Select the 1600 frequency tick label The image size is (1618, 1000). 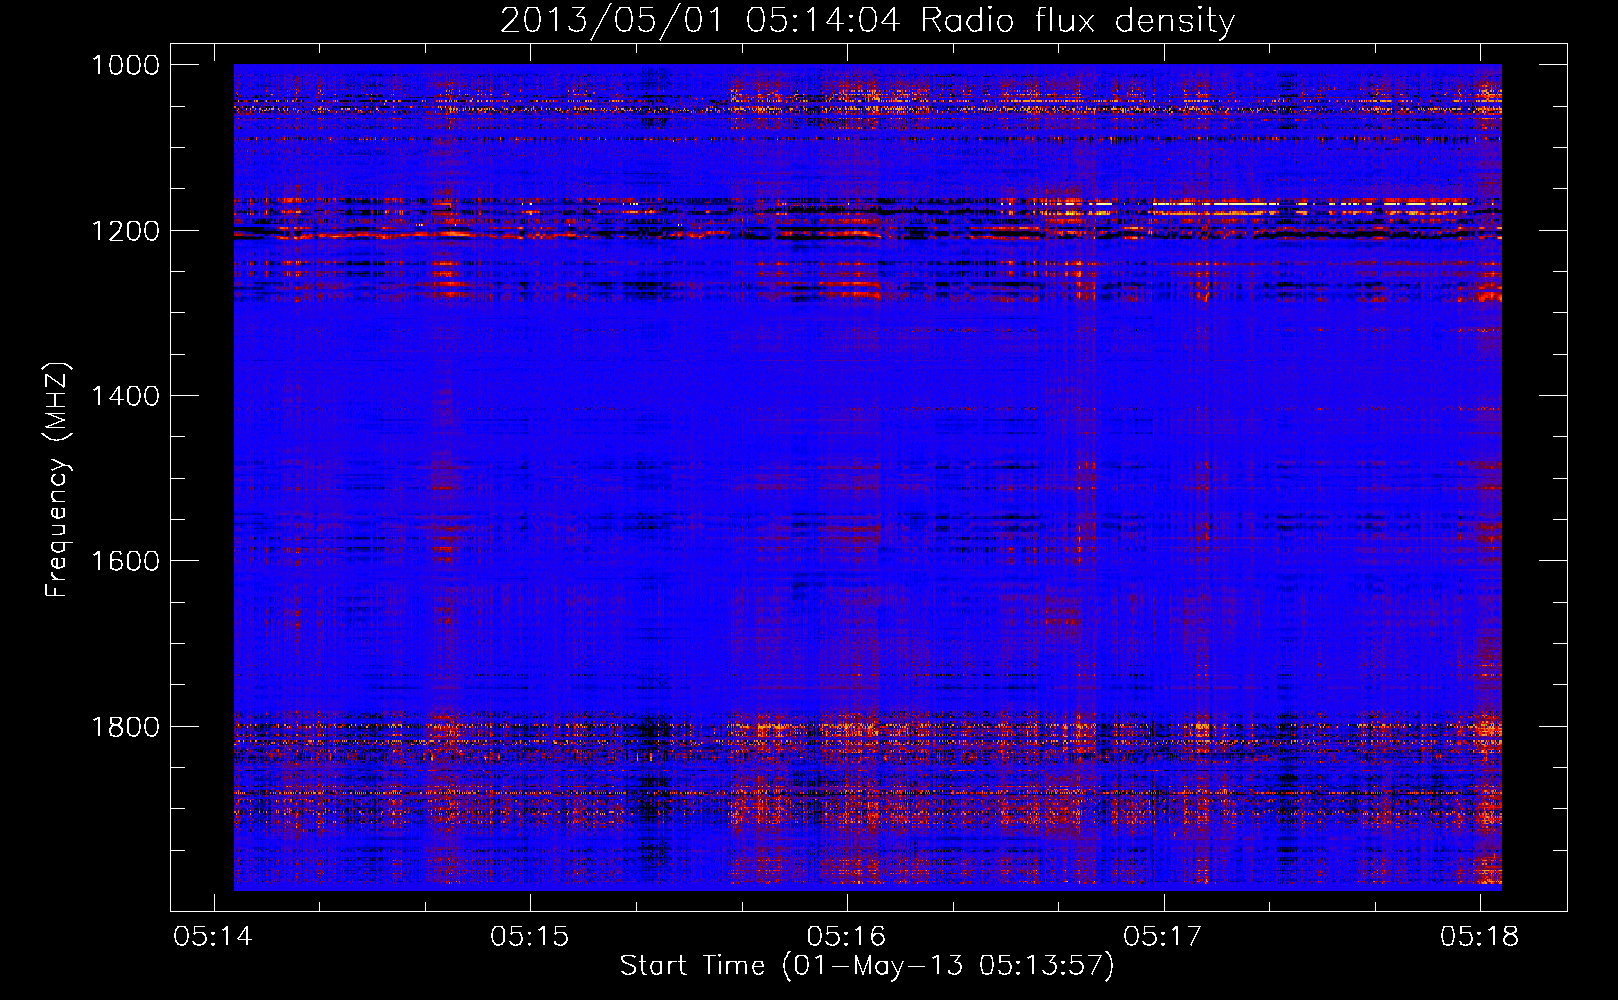click(x=125, y=561)
